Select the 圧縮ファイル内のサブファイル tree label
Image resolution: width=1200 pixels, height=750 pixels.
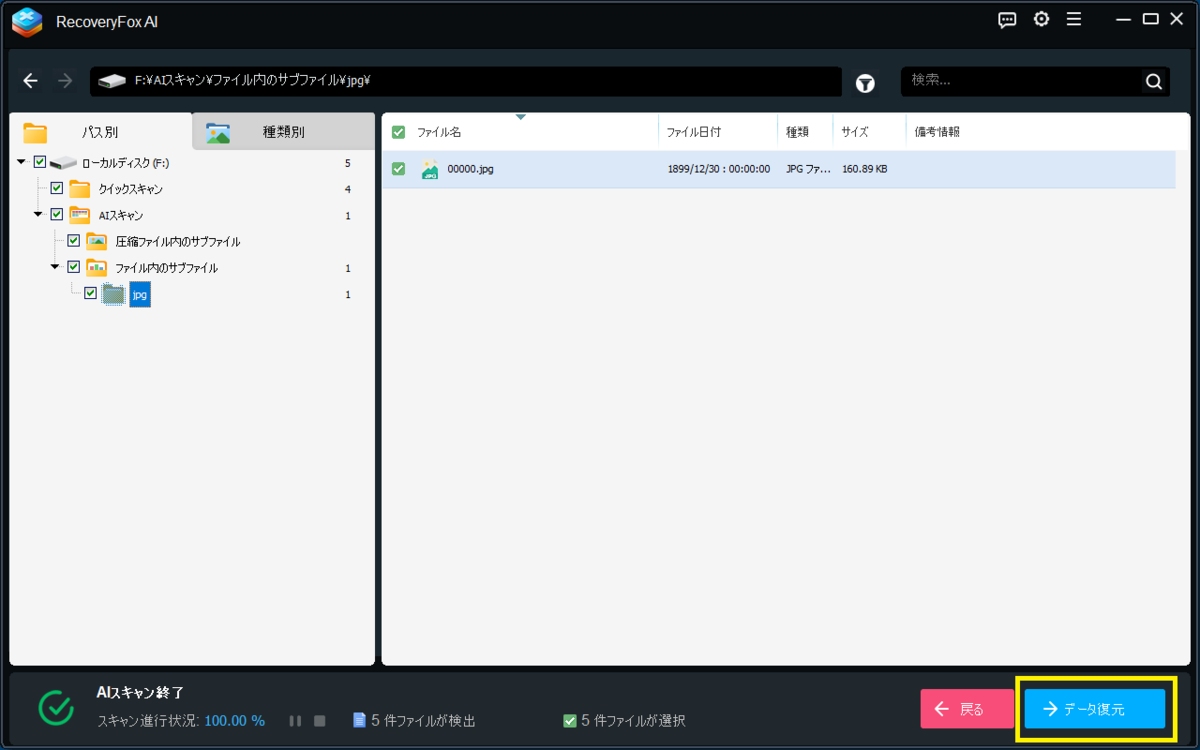coord(177,241)
